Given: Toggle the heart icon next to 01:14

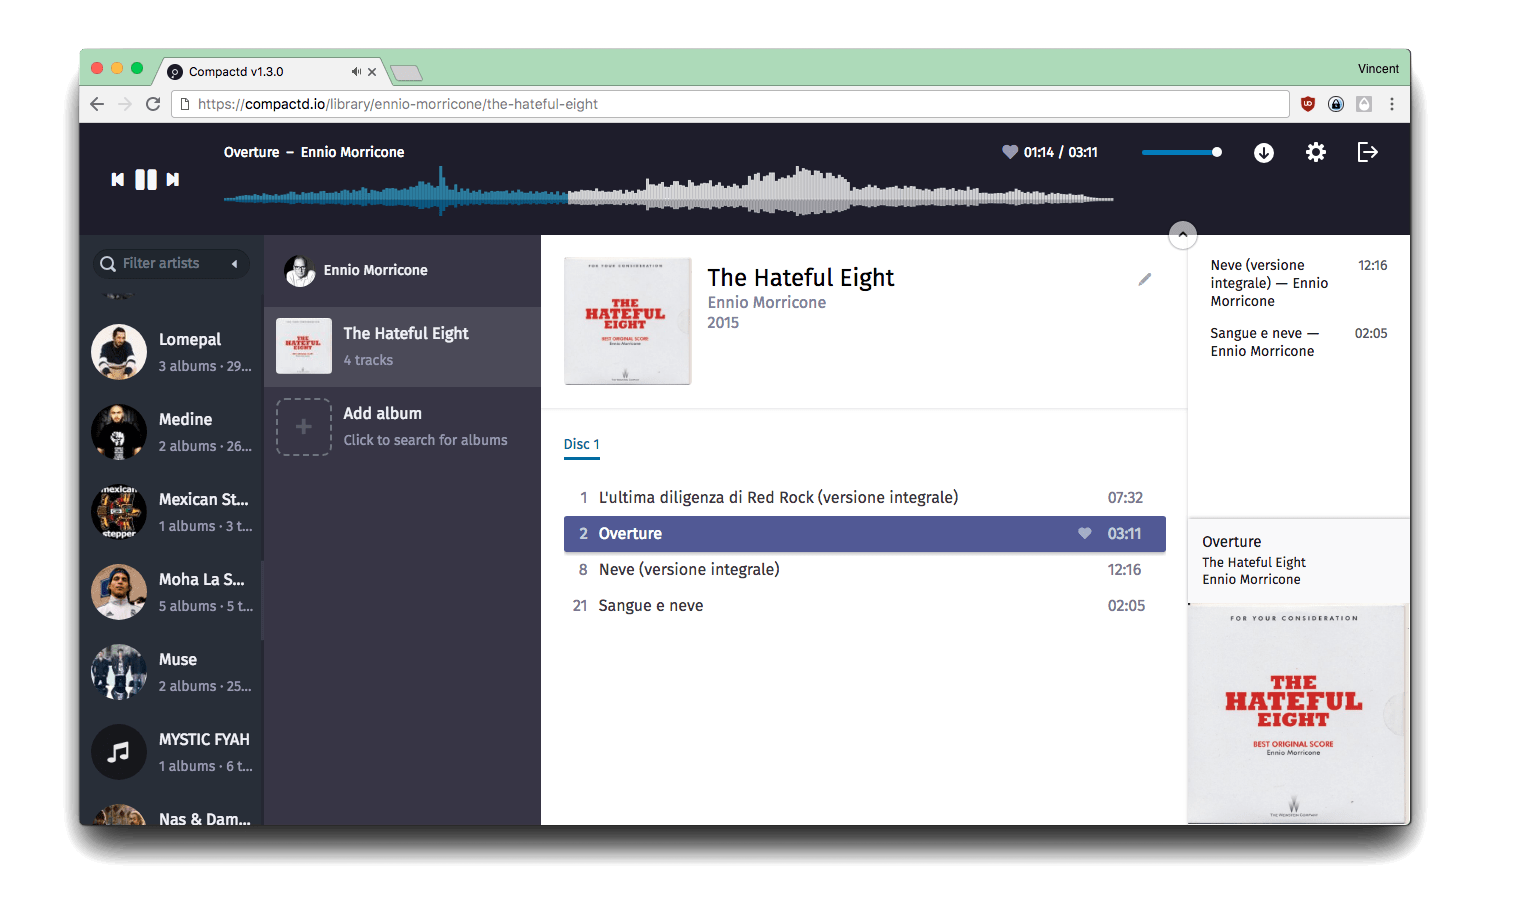Looking at the screenshot, I should (1009, 152).
